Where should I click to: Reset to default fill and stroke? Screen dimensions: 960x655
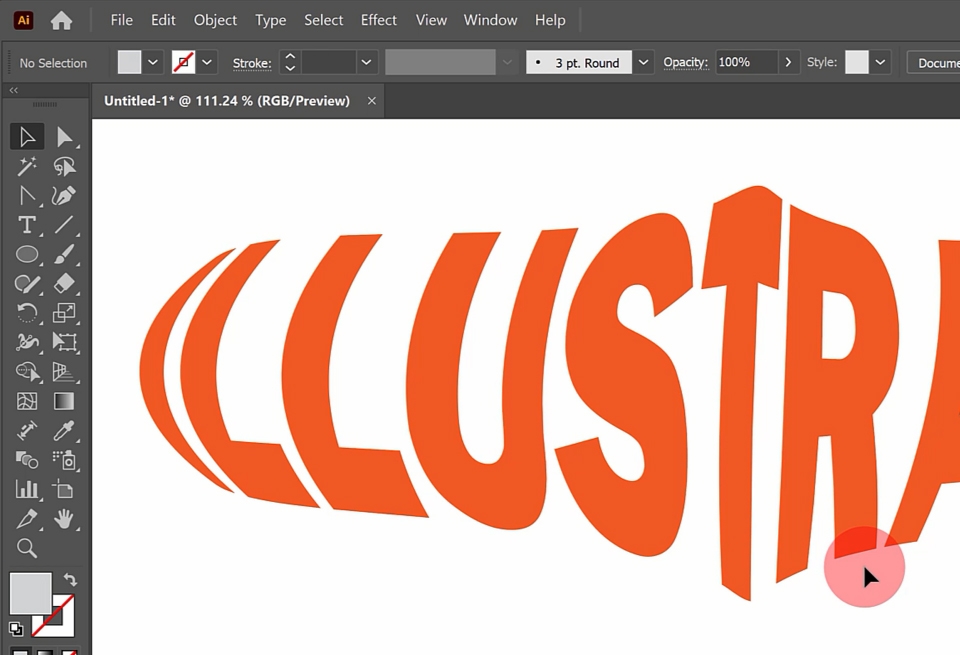(16, 628)
